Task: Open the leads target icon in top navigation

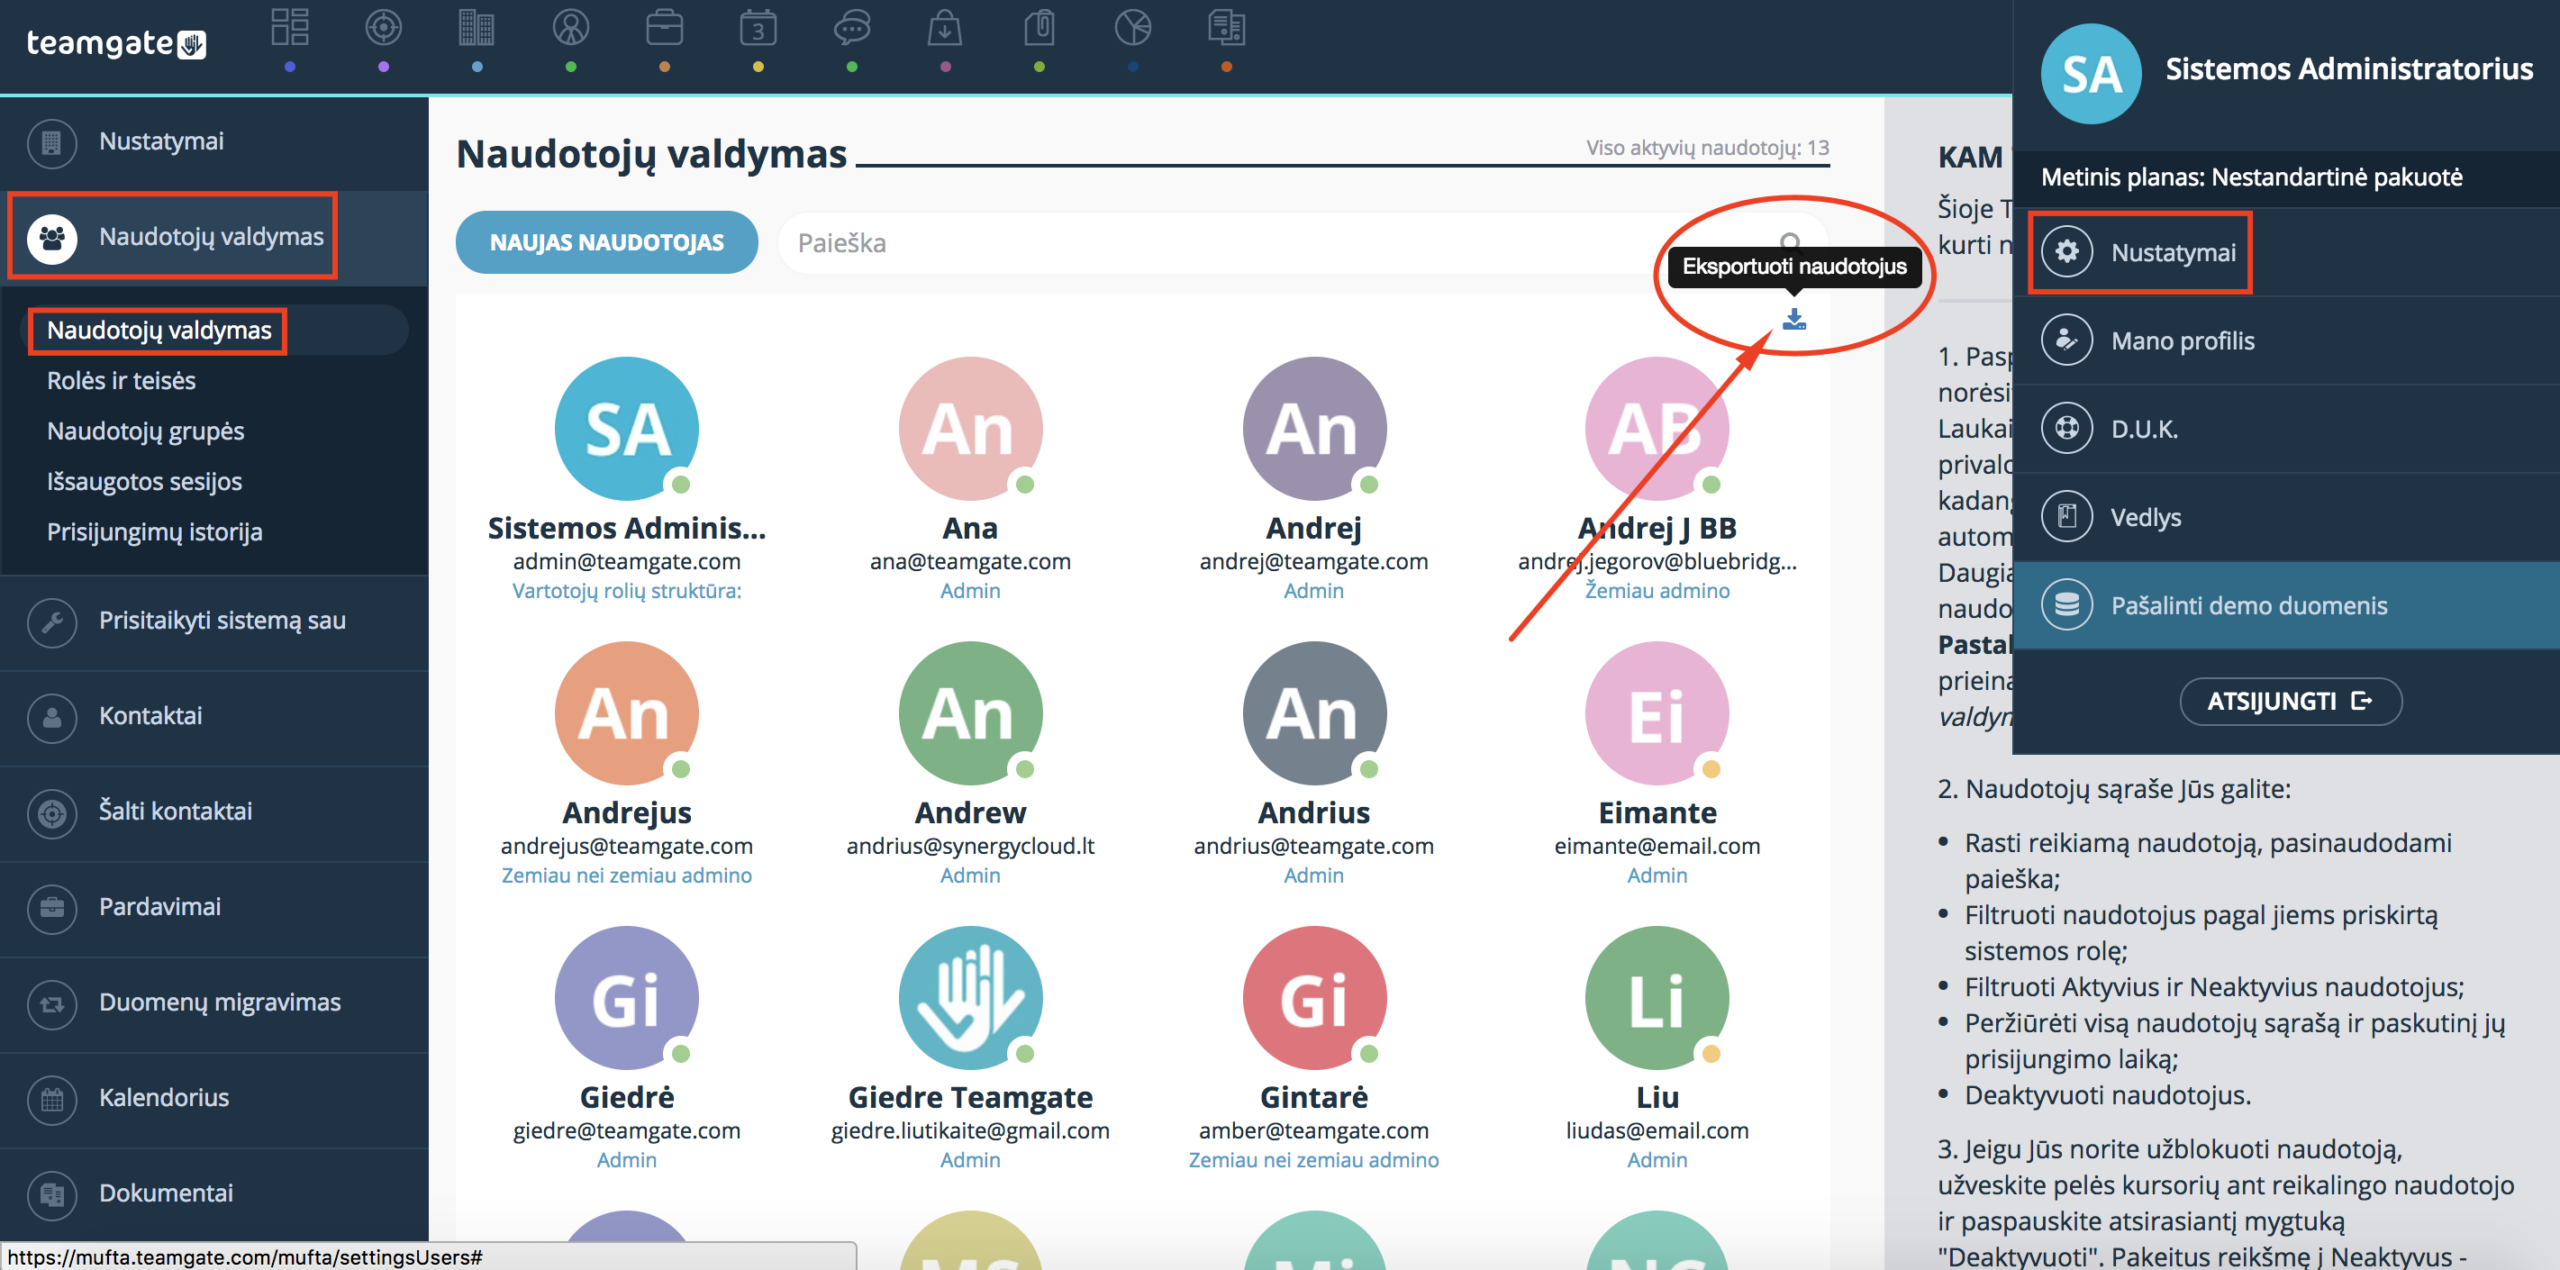Action: 384,27
